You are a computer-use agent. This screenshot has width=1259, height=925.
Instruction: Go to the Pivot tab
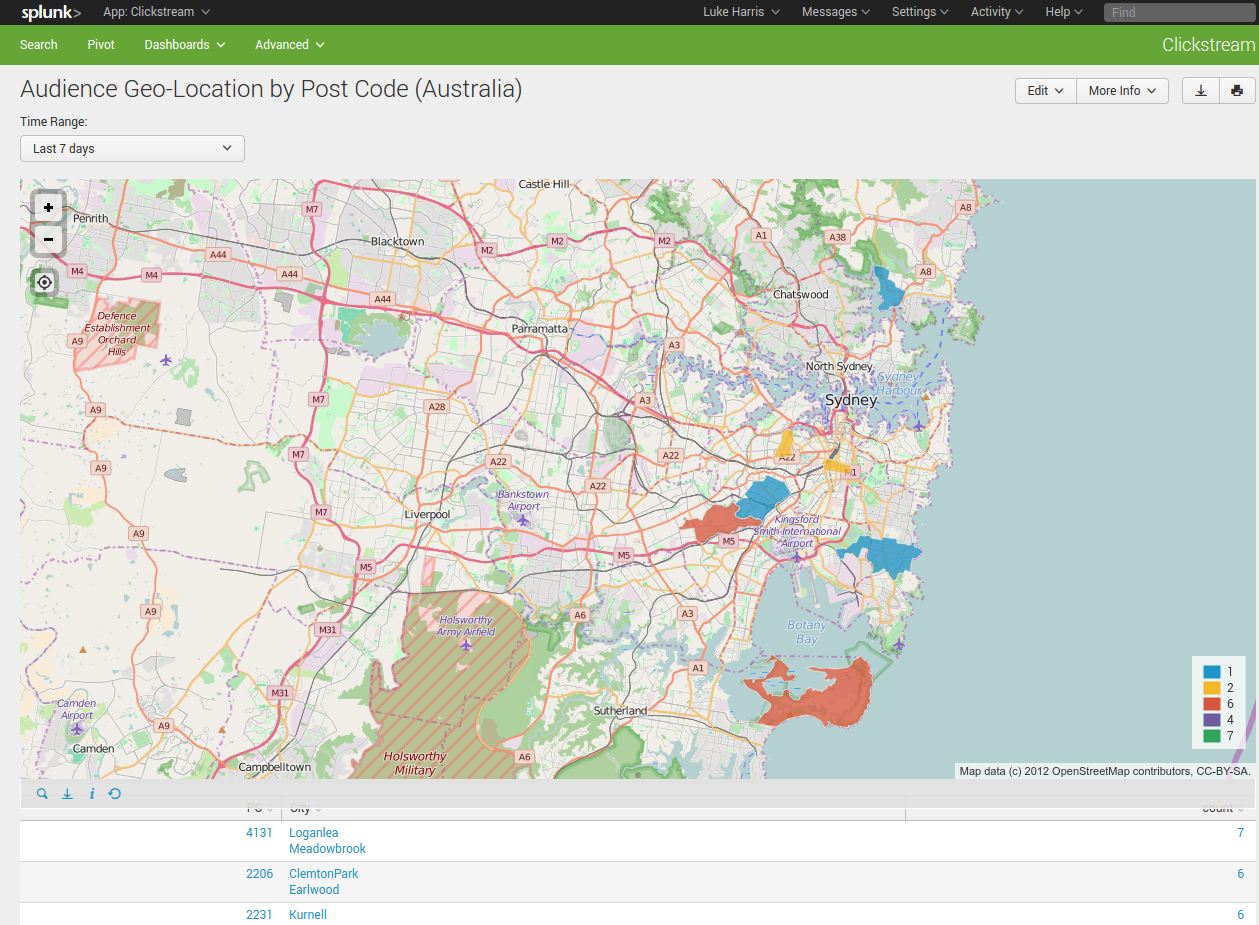[101, 45]
